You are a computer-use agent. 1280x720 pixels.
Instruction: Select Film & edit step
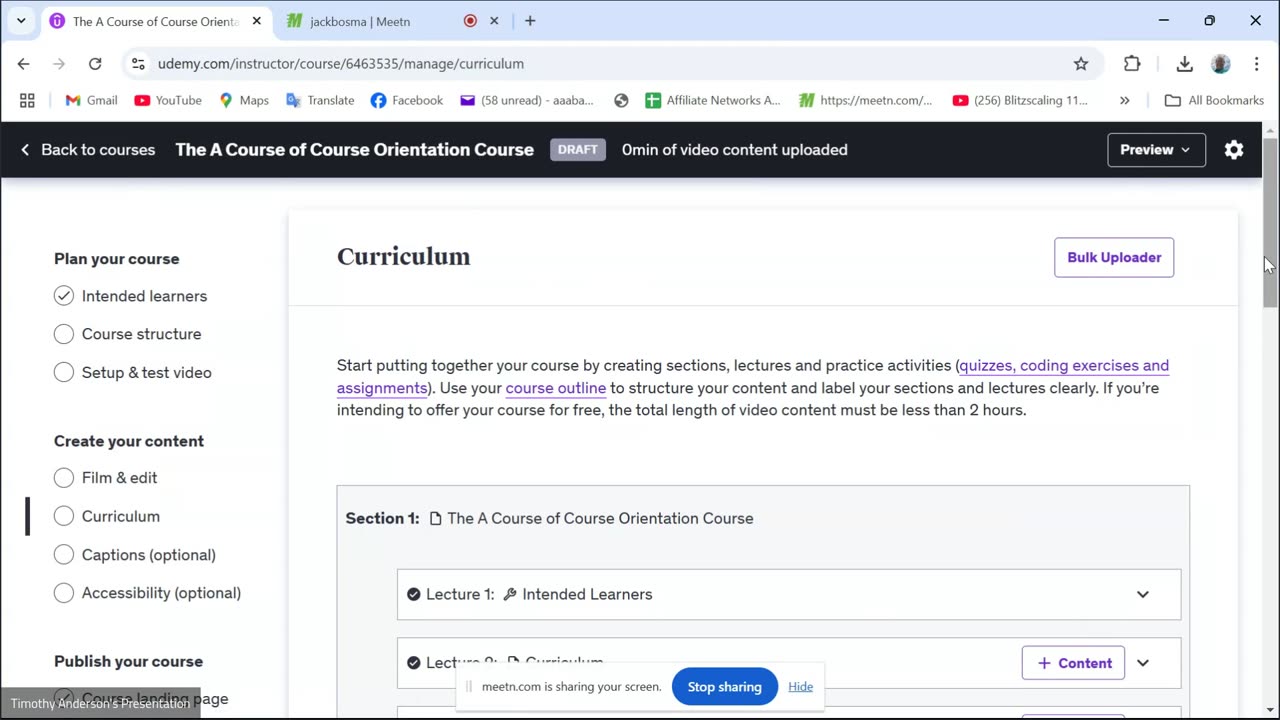point(105,478)
